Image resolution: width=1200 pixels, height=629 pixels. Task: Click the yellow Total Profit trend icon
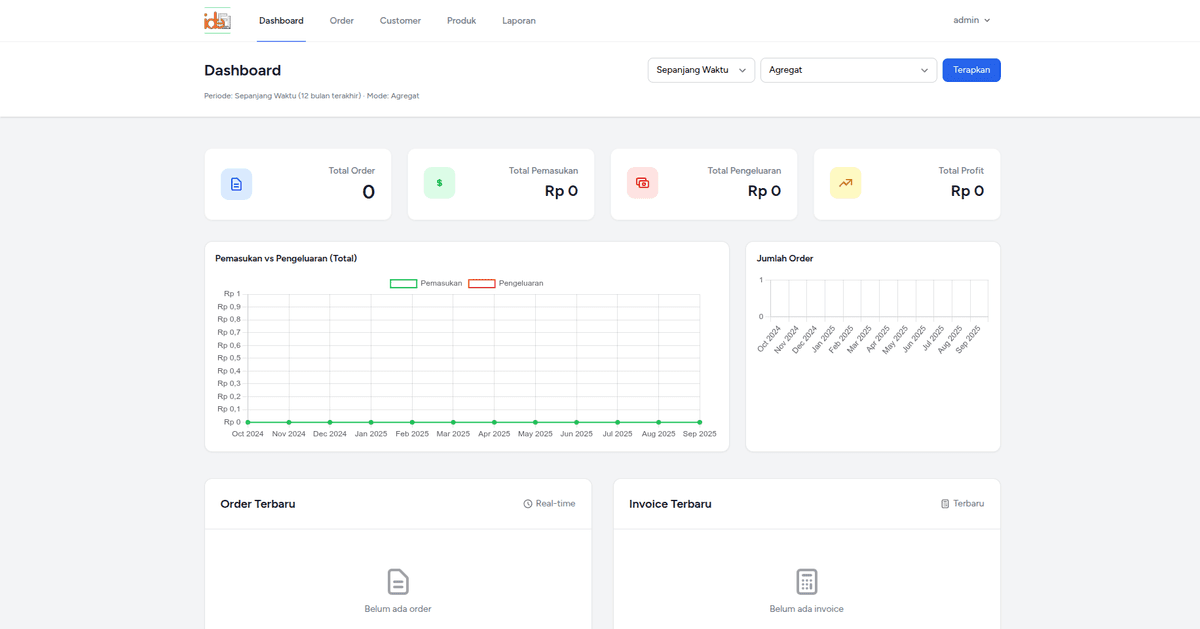coord(845,184)
